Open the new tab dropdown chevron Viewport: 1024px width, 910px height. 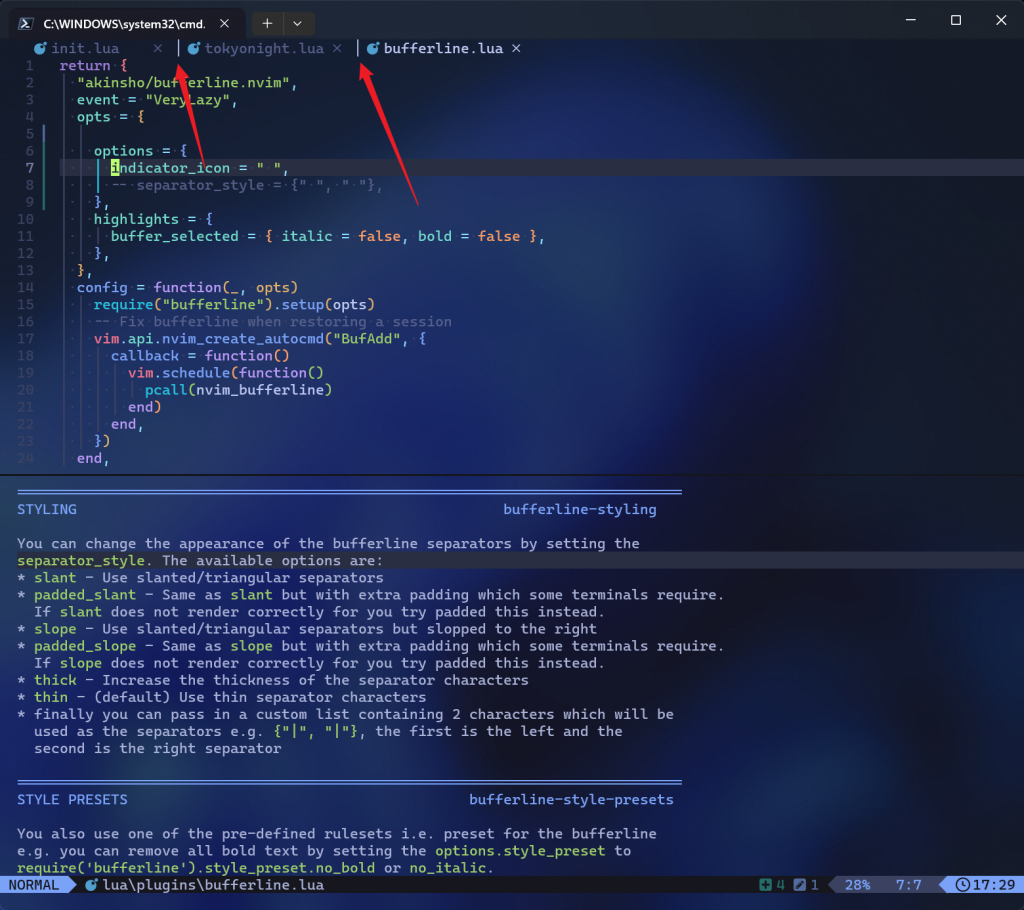pos(299,21)
